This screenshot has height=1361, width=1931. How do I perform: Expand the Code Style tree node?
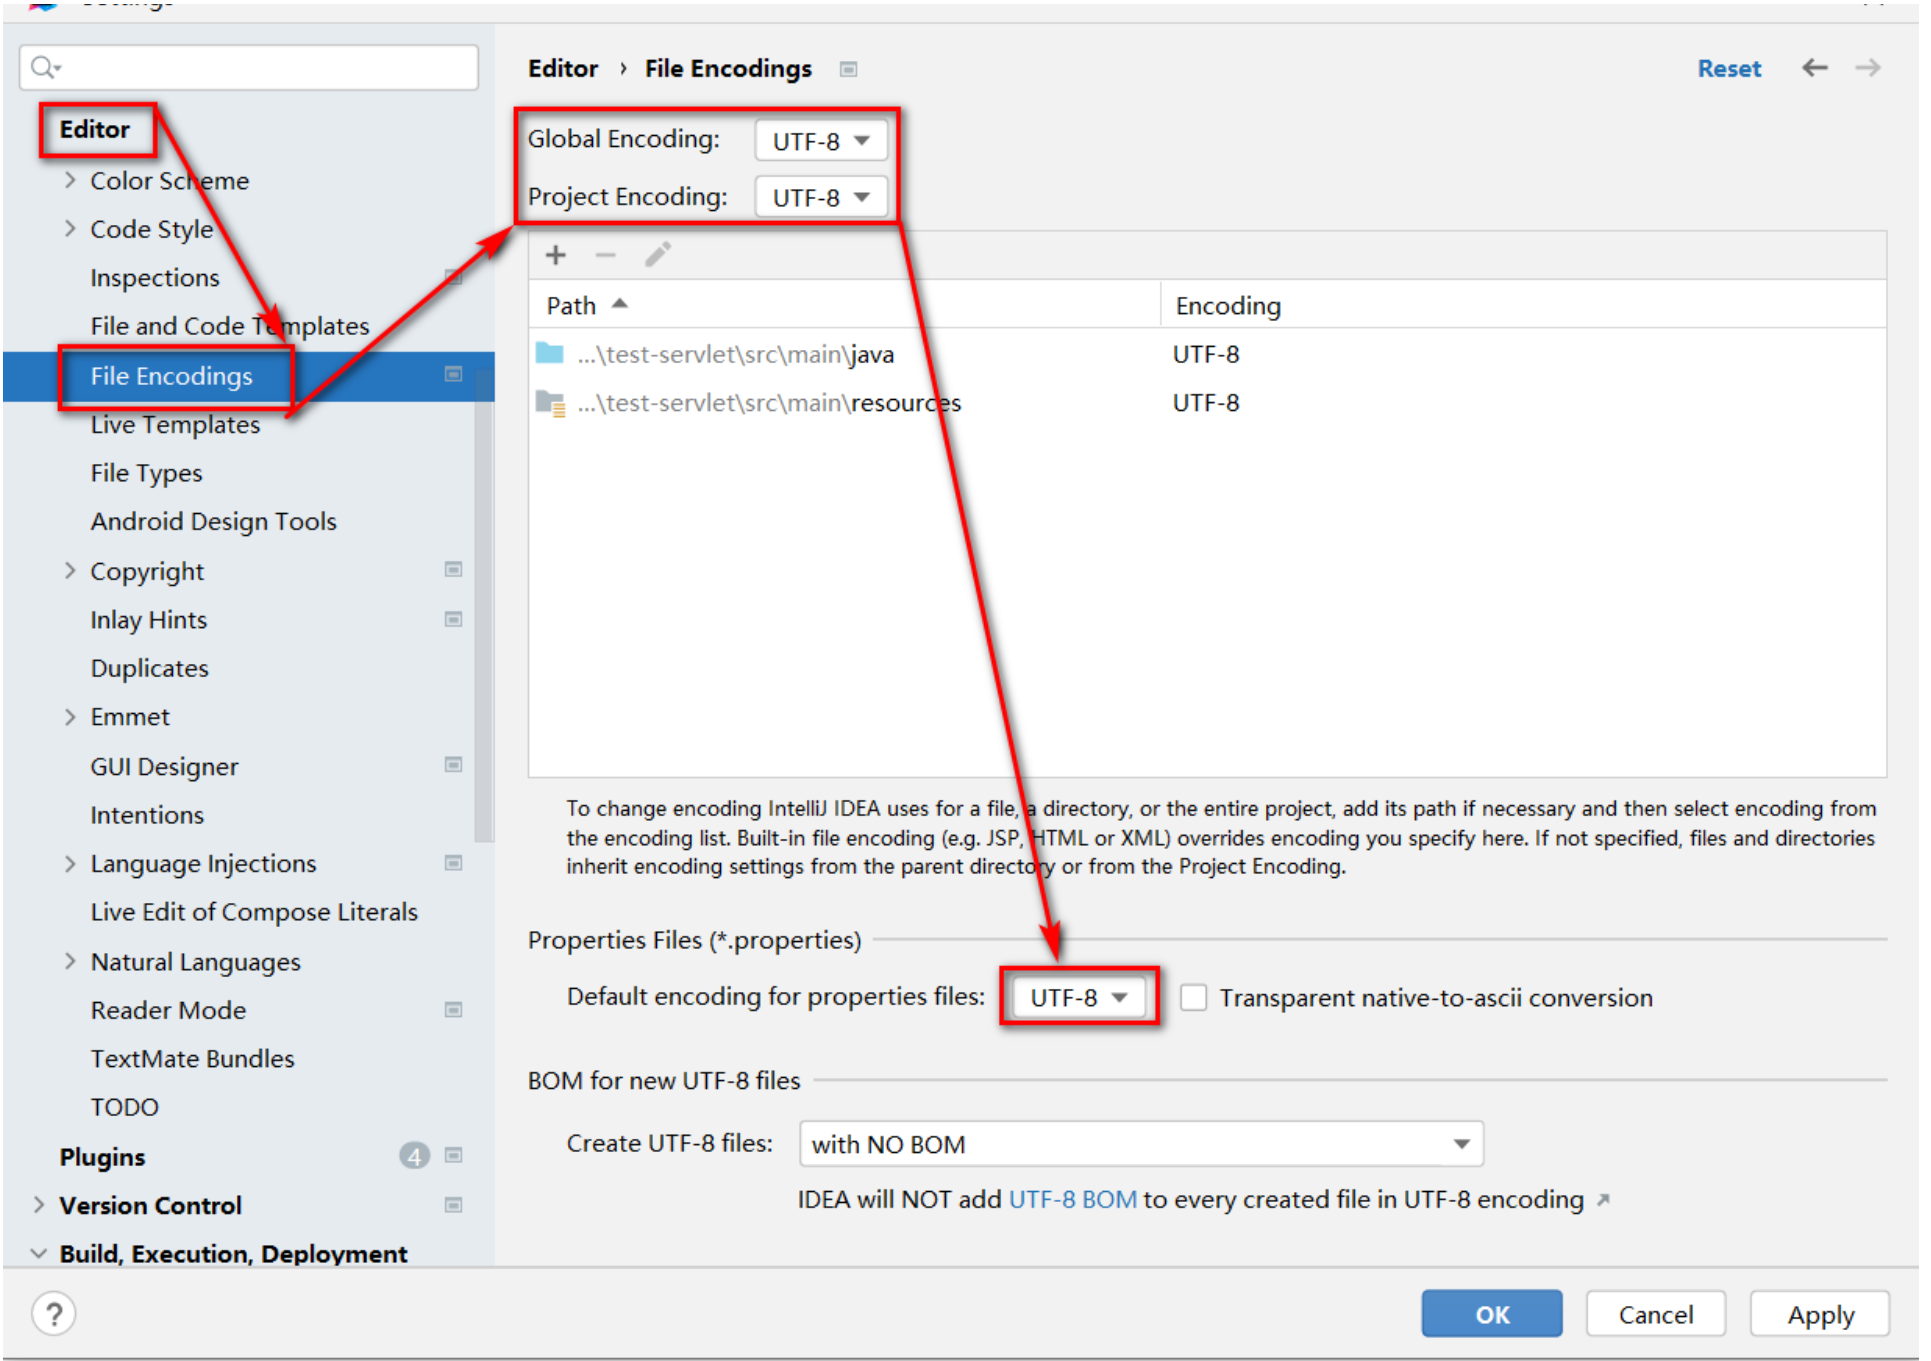pos(70,229)
